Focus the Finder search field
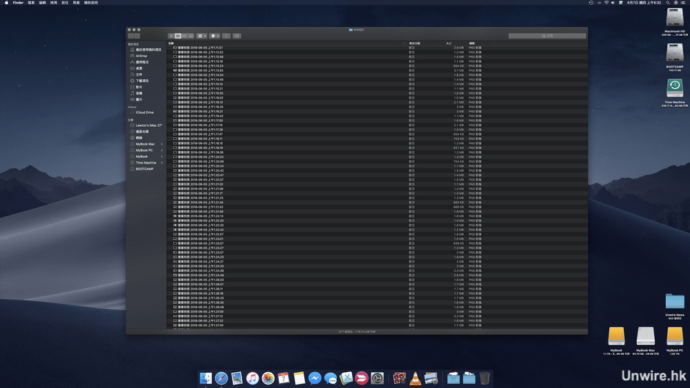The width and height of the screenshot is (690, 388). point(547,36)
